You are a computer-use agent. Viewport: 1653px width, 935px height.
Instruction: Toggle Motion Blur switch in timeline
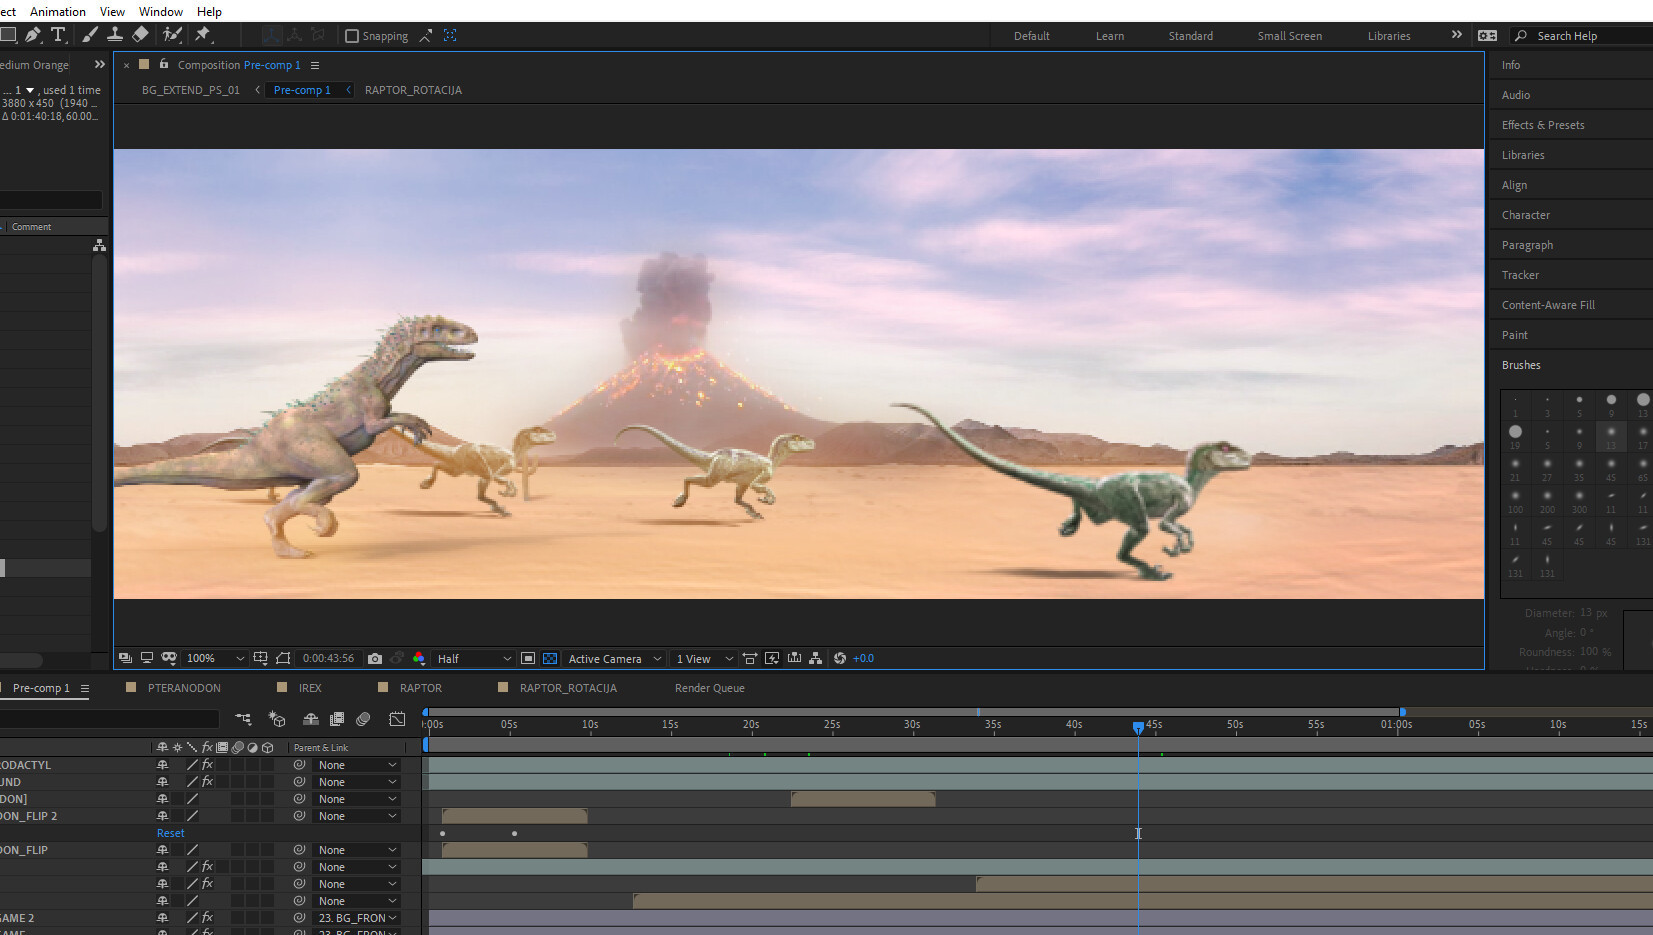click(363, 718)
